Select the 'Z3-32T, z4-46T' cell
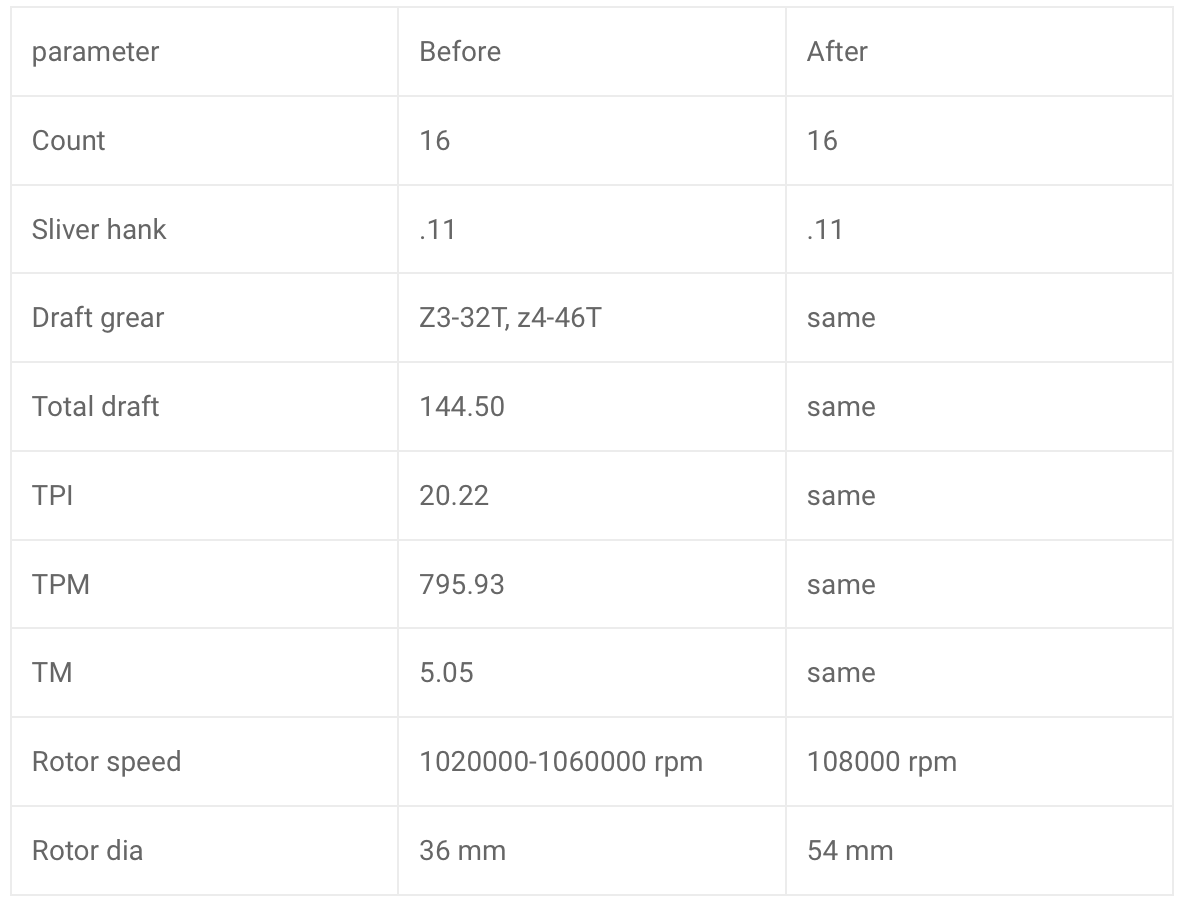1192x910 pixels. 591,319
